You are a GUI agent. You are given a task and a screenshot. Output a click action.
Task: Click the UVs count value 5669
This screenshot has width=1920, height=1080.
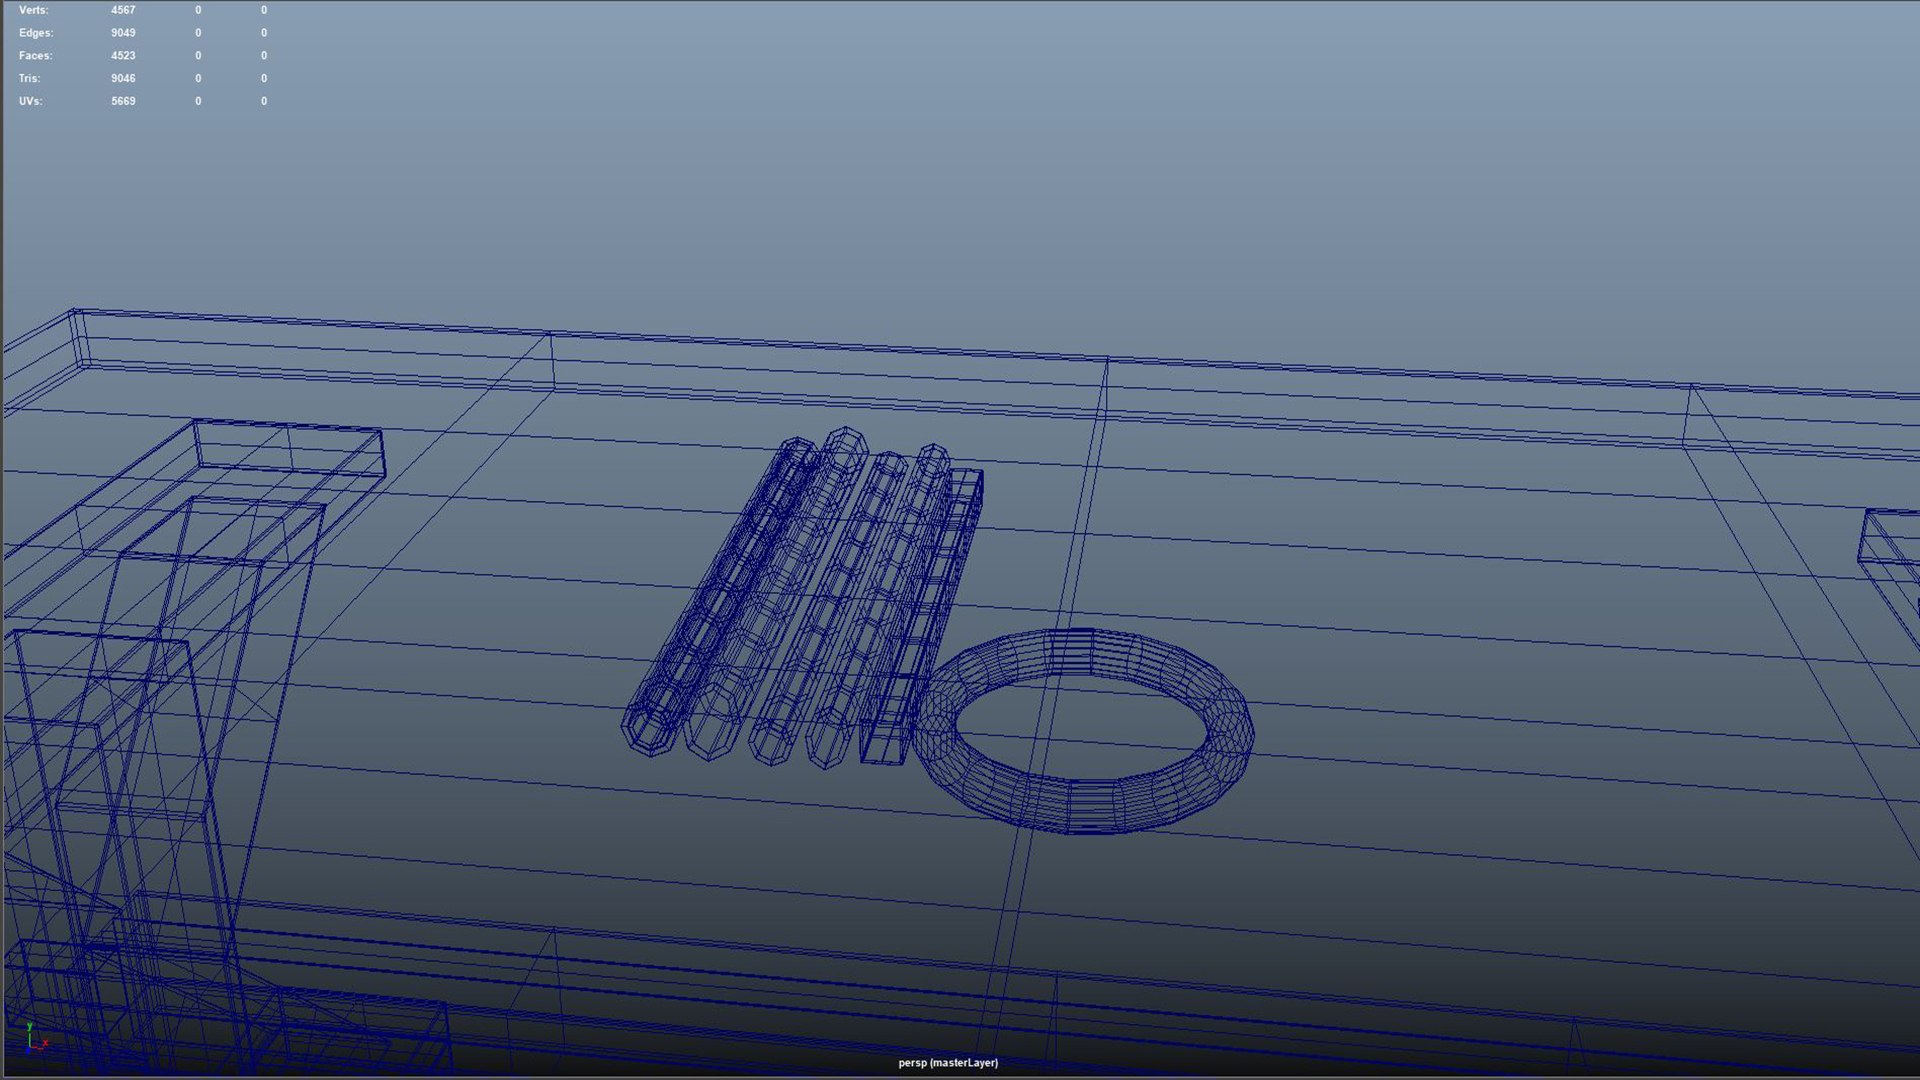click(123, 101)
